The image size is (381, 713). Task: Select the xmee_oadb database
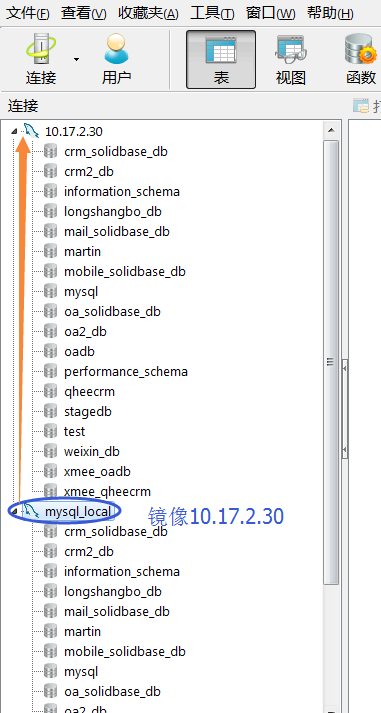tap(97, 472)
